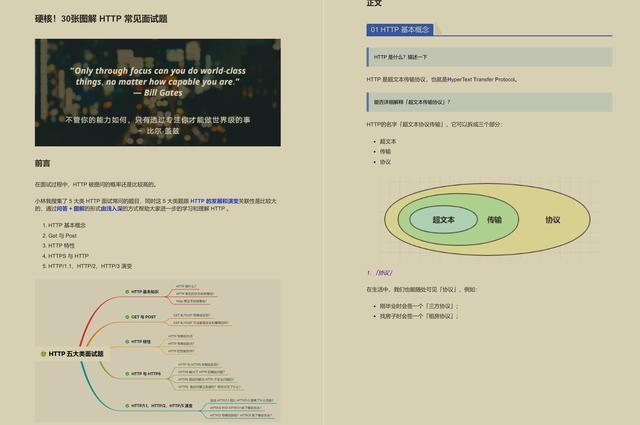The height and width of the screenshot is (425, 640).
Task: Click the bullet "超文本" in the list
Action: click(388, 141)
